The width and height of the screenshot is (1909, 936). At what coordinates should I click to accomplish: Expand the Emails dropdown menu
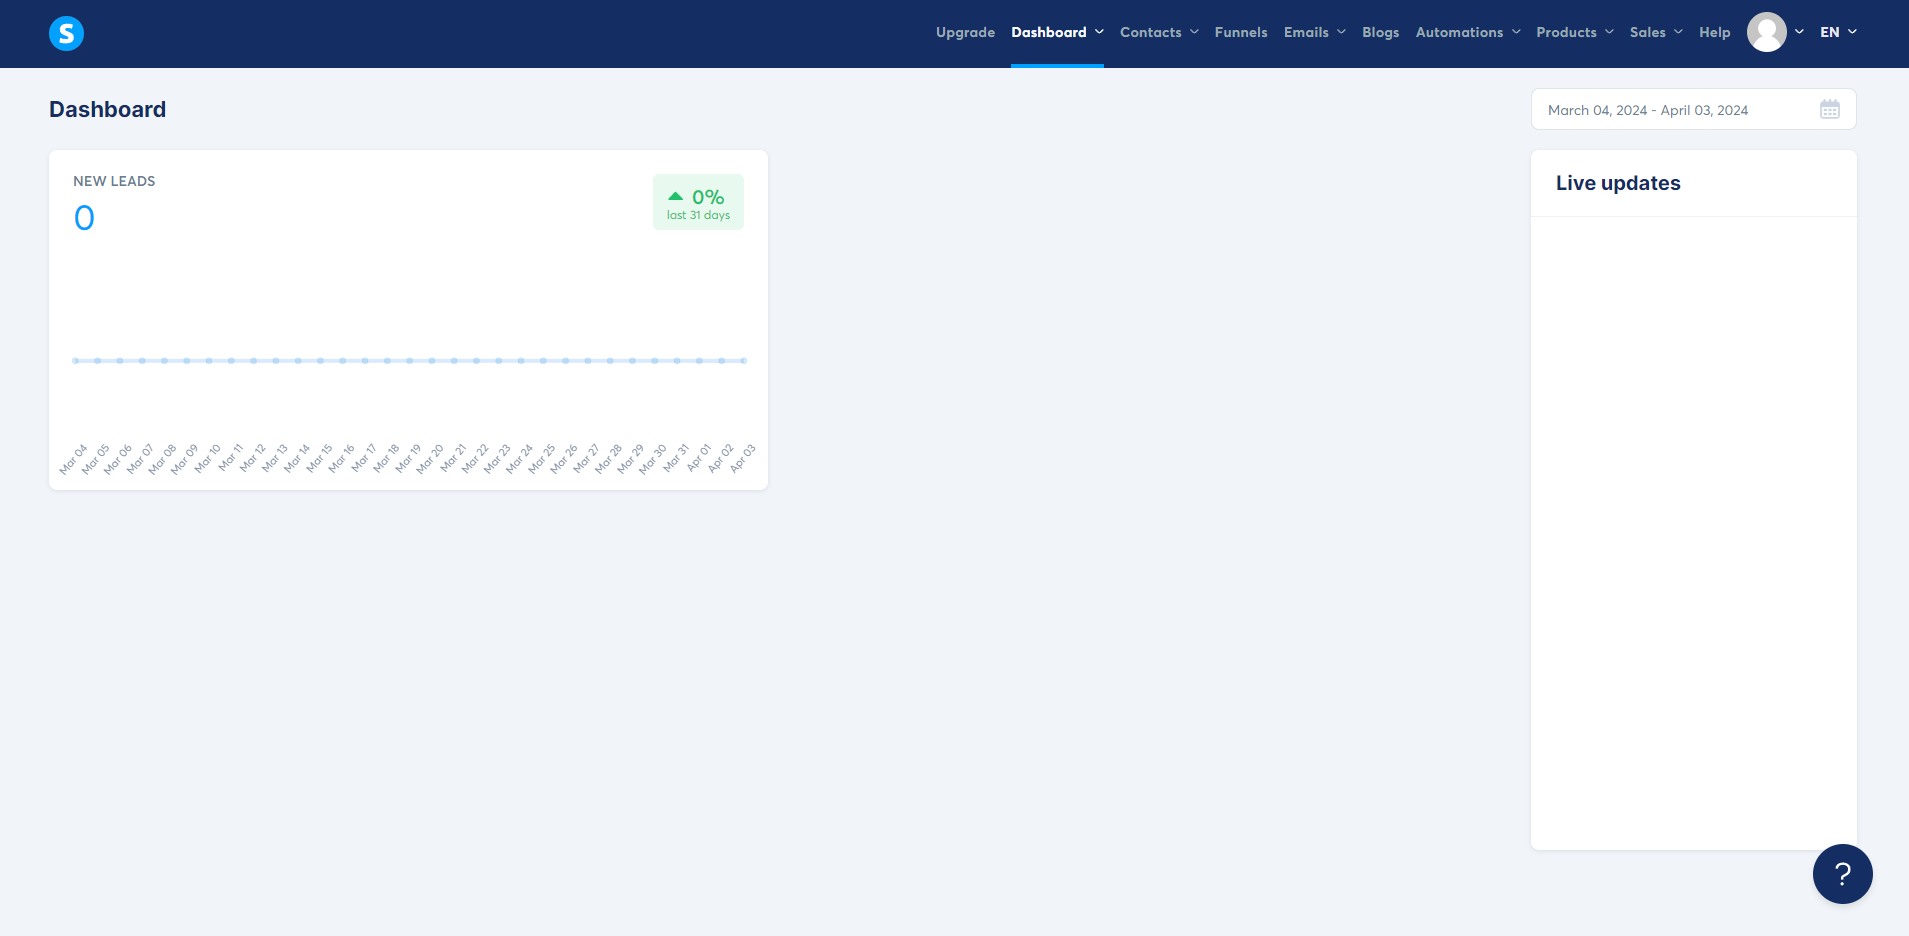pyautogui.click(x=1314, y=32)
